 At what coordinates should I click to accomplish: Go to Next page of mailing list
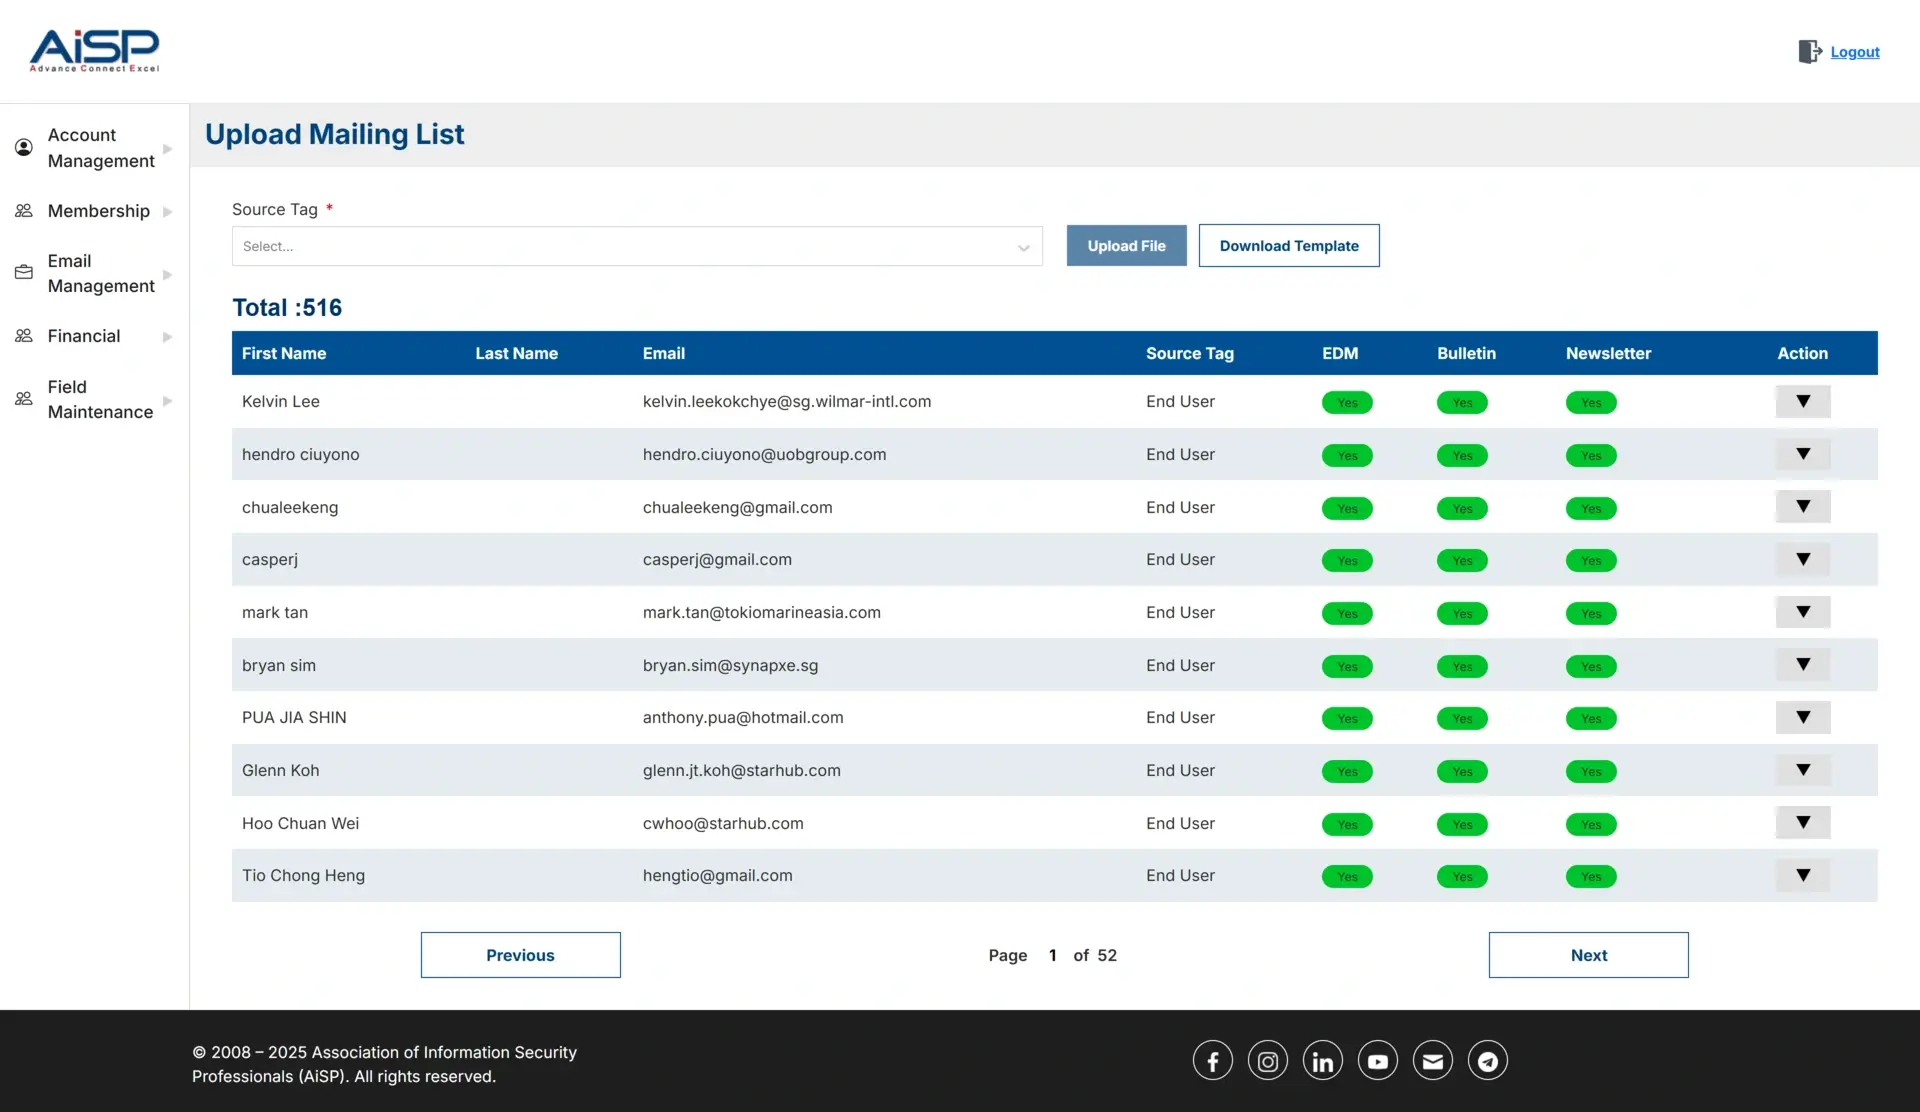(x=1587, y=955)
